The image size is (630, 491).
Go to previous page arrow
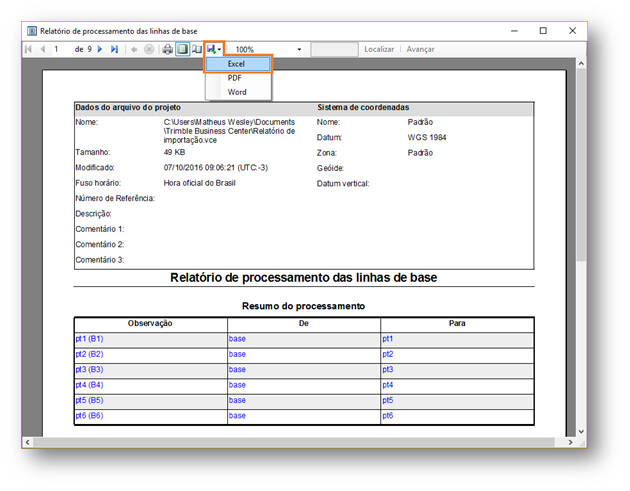coord(42,49)
